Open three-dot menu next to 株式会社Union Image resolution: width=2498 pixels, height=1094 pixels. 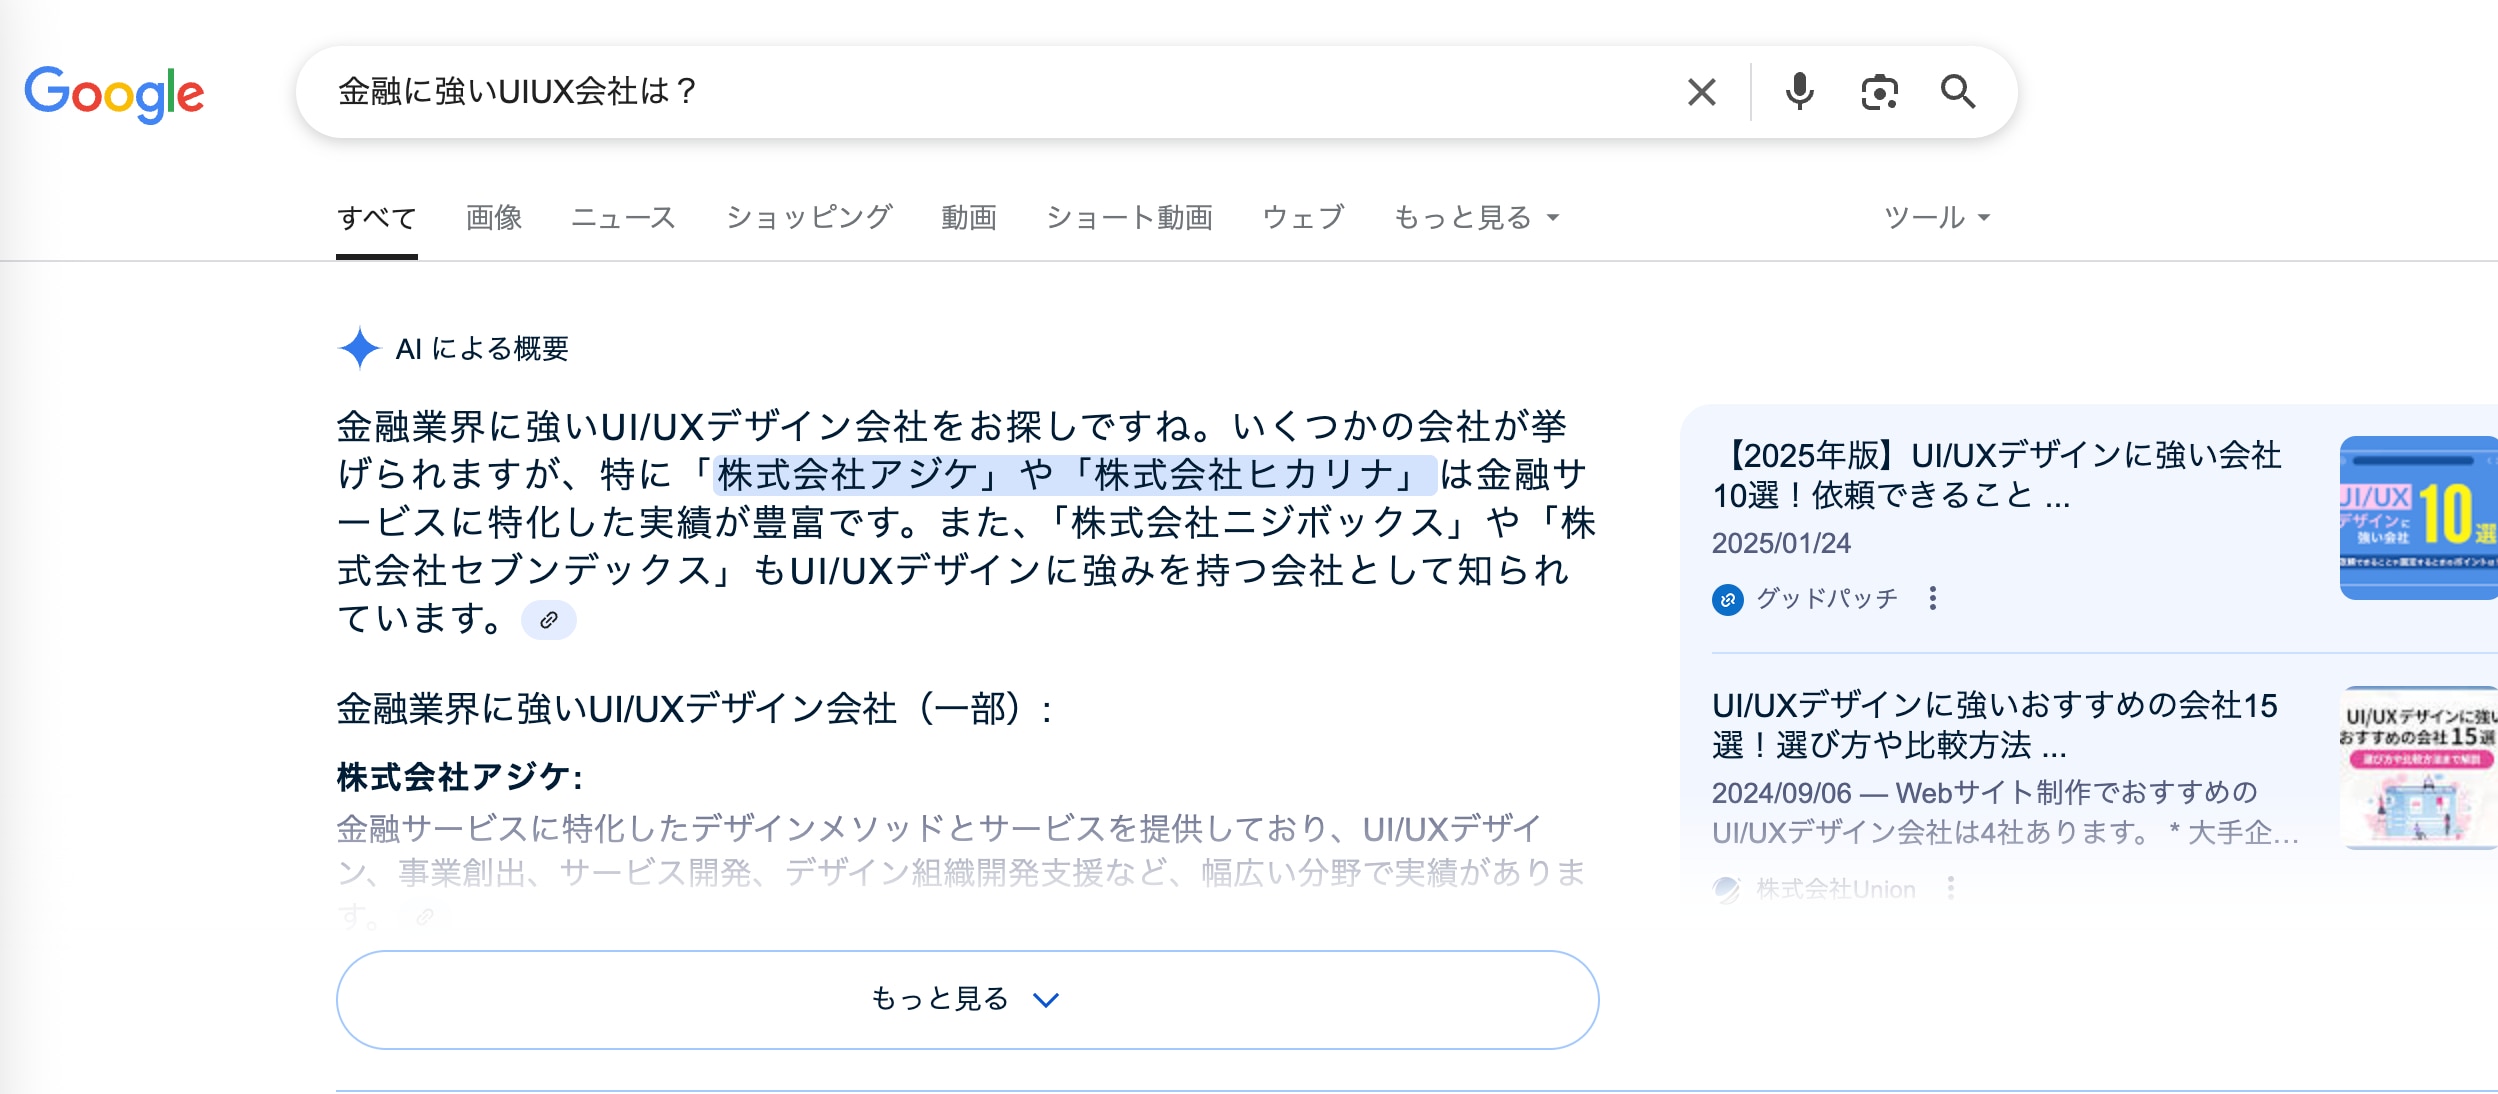[x=1951, y=888]
